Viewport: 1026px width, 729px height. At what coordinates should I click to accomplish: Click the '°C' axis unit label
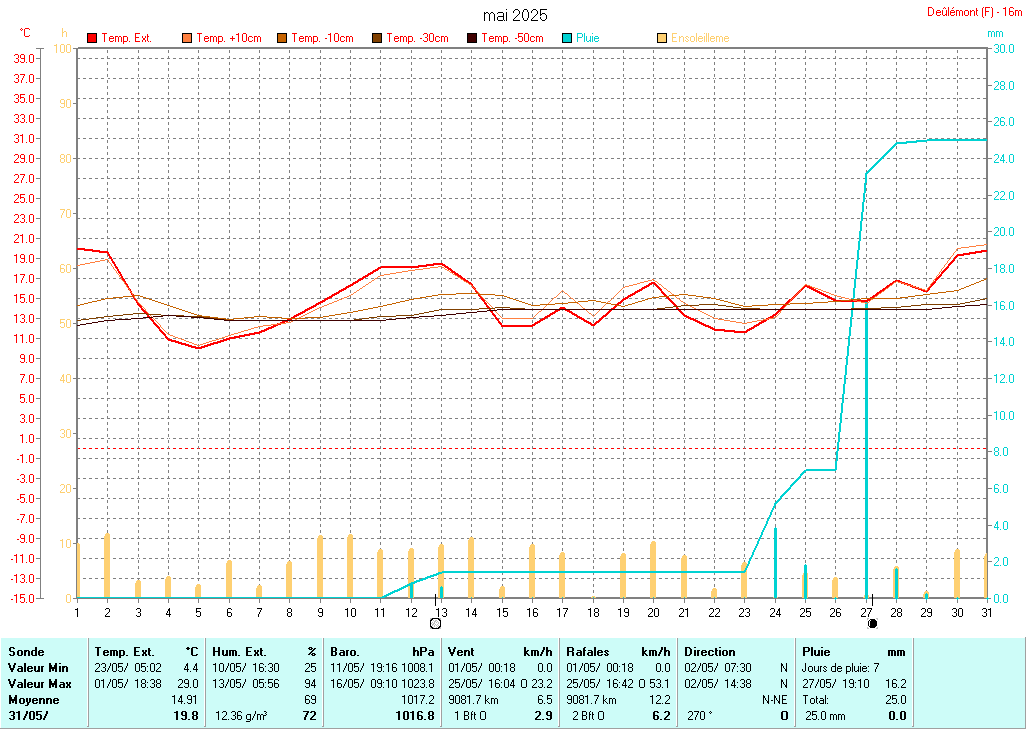coord(25,33)
